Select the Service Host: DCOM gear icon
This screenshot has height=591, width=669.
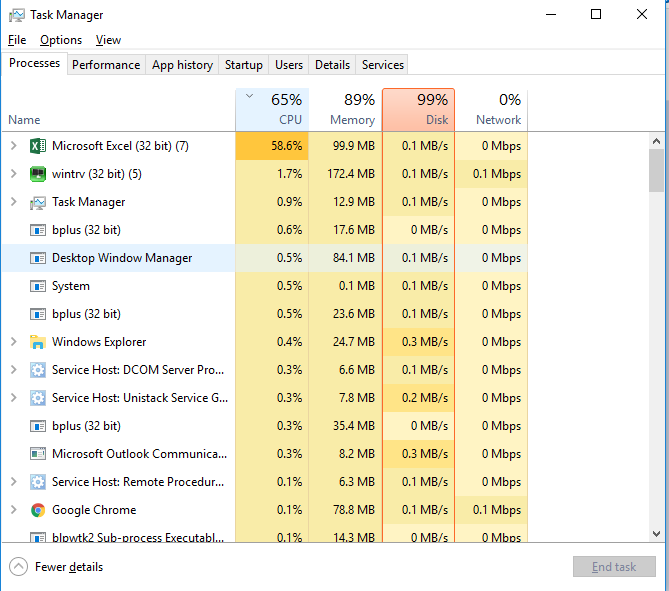coord(38,370)
